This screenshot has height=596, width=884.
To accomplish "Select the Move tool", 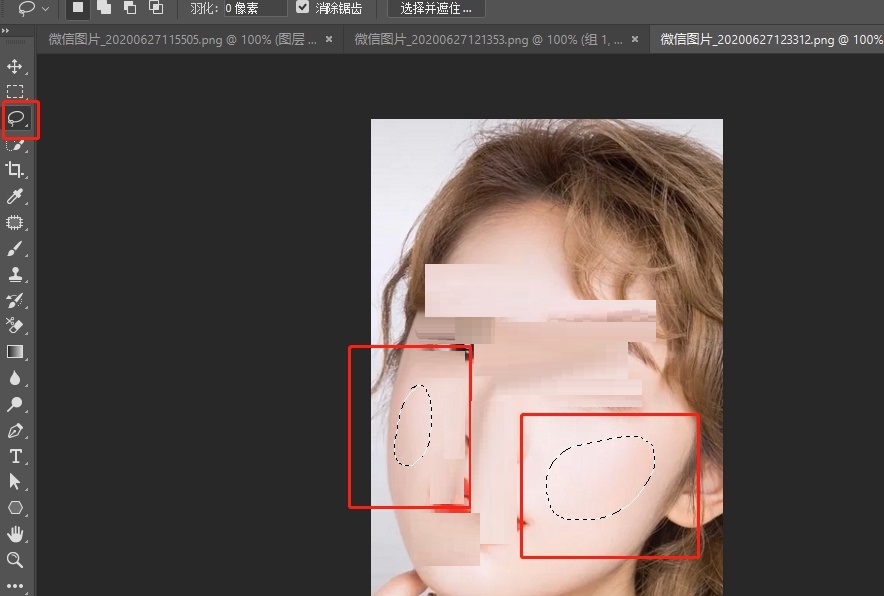I will click(x=15, y=67).
